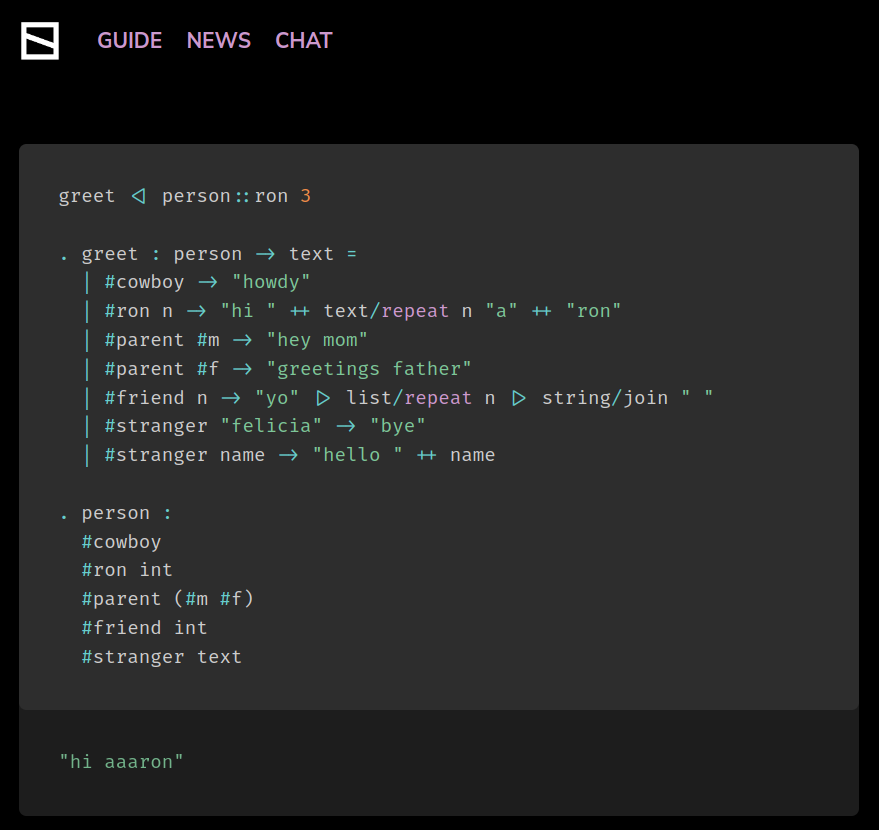The width and height of the screenshot is (879, 830).
Task: Click the Scrapscript logo in the top-left
Action: point(39,41)
